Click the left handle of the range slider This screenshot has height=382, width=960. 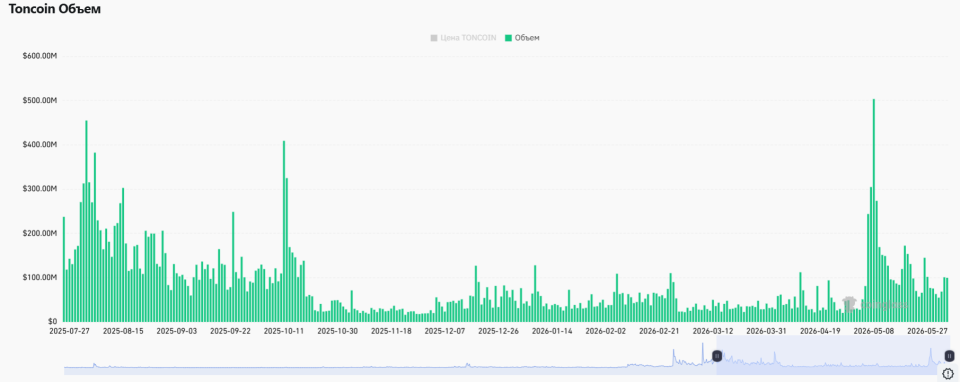tap(717, 356)
